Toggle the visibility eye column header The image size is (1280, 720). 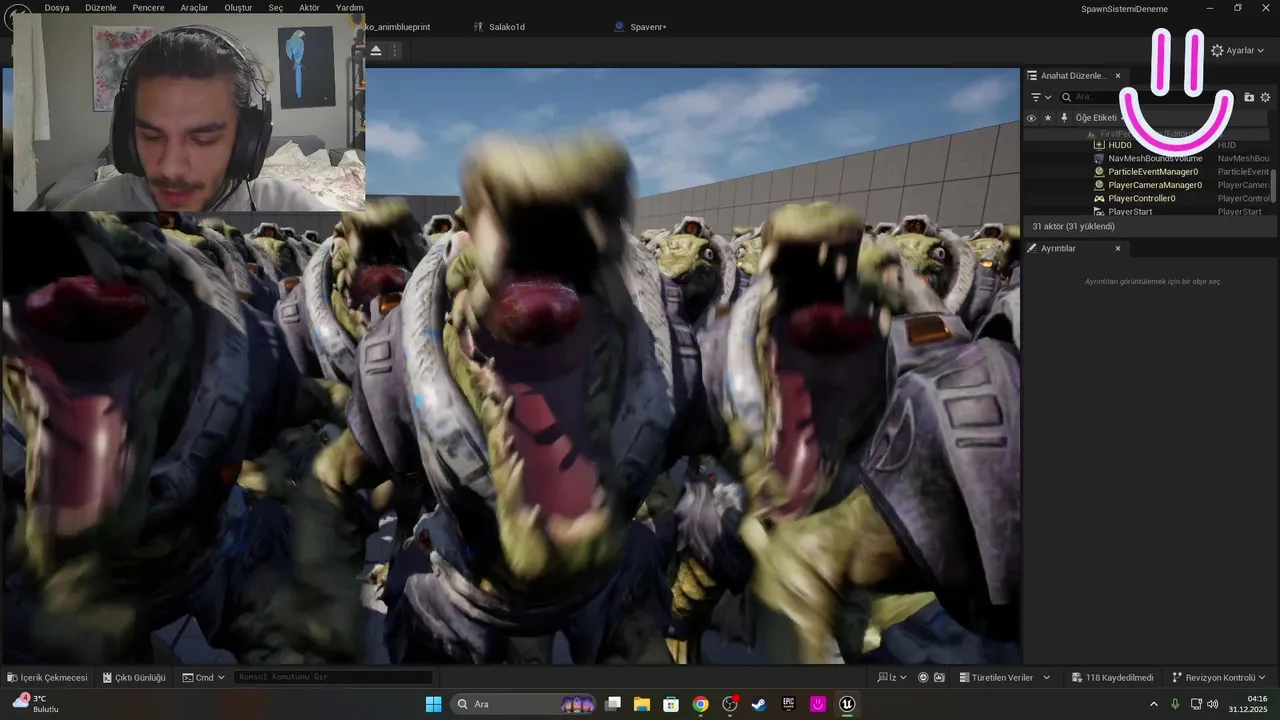coord(1031,118)
